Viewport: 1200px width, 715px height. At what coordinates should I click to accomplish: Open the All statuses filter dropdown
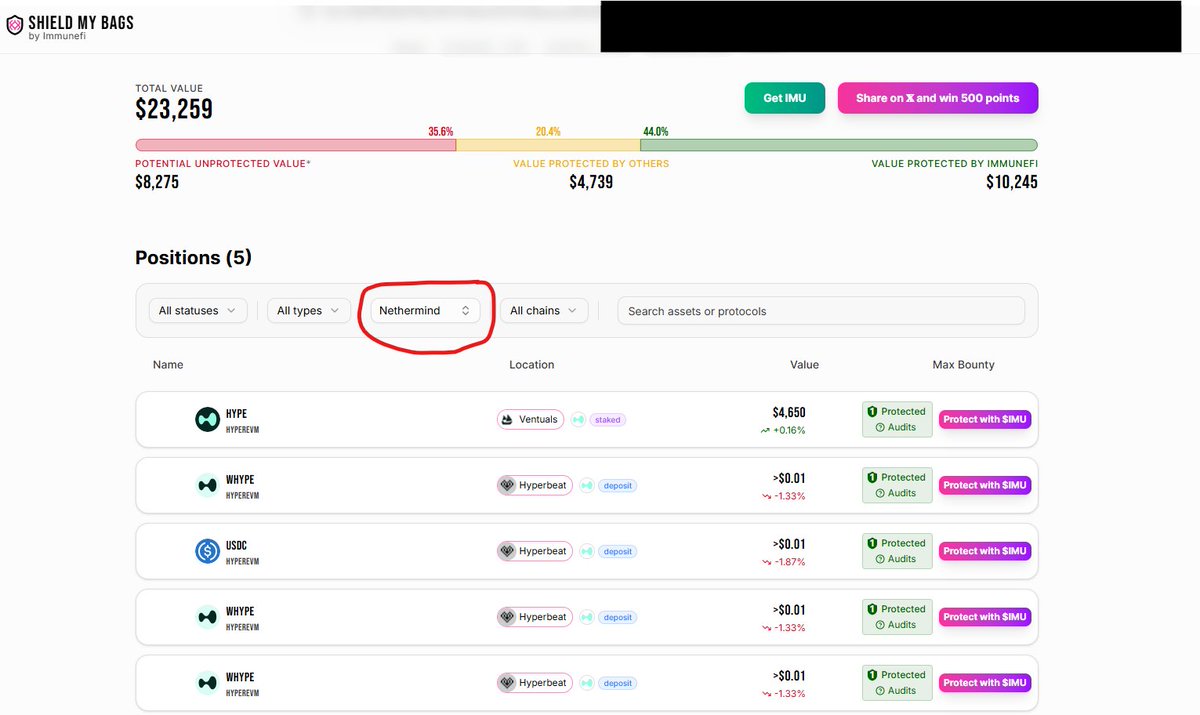pyautogui.click(x=198, y=311)
